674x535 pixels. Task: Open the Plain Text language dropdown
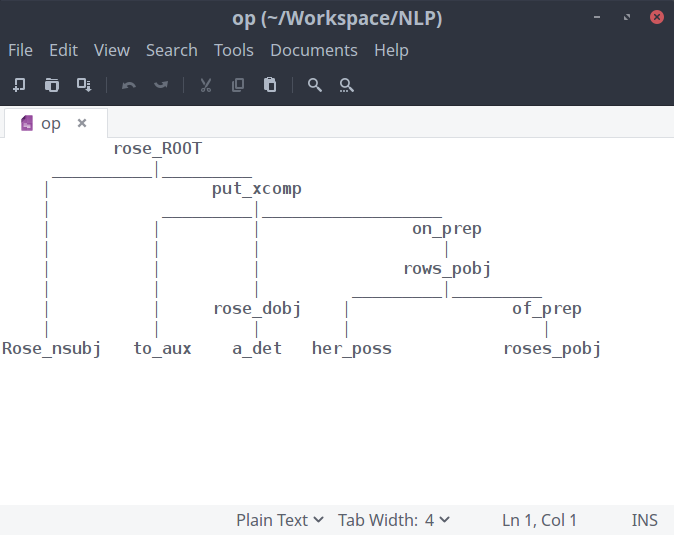(279, 520)
